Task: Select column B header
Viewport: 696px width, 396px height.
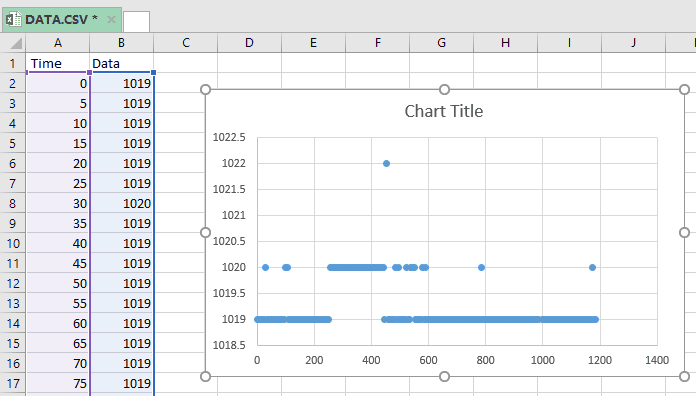Action: coord(121,43)
